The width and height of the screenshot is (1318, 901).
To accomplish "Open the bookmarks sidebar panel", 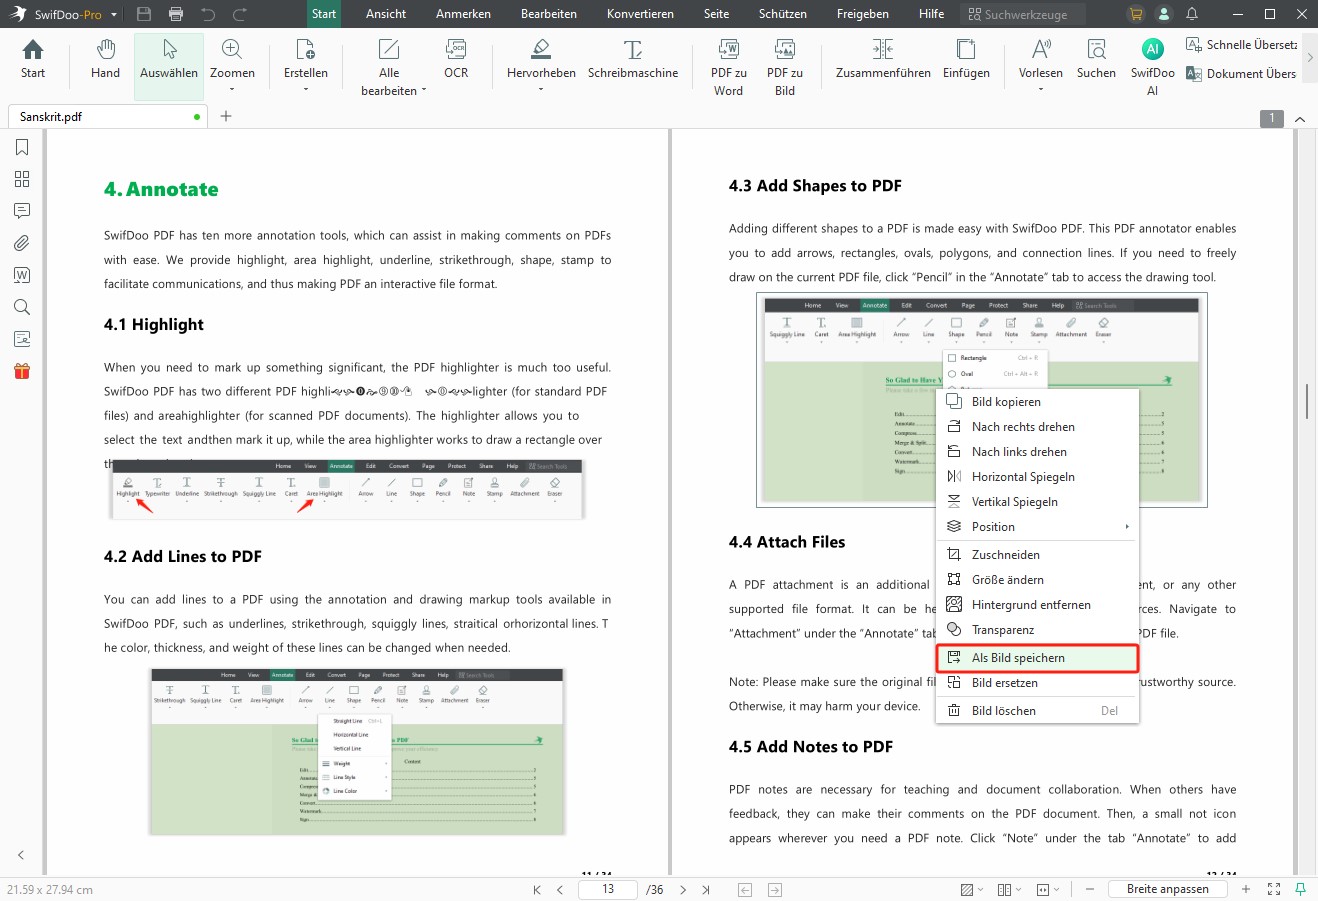I will pos(22,147).
